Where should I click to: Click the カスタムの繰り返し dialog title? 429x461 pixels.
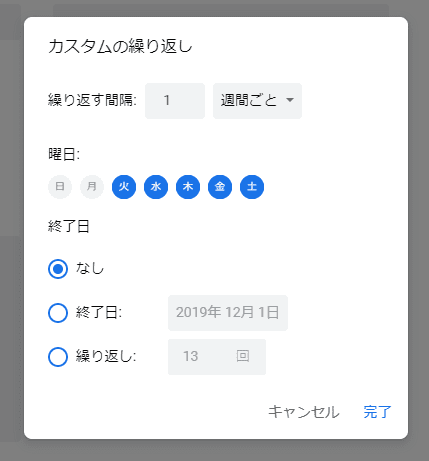pyautogui.click(x=120, y=46)
